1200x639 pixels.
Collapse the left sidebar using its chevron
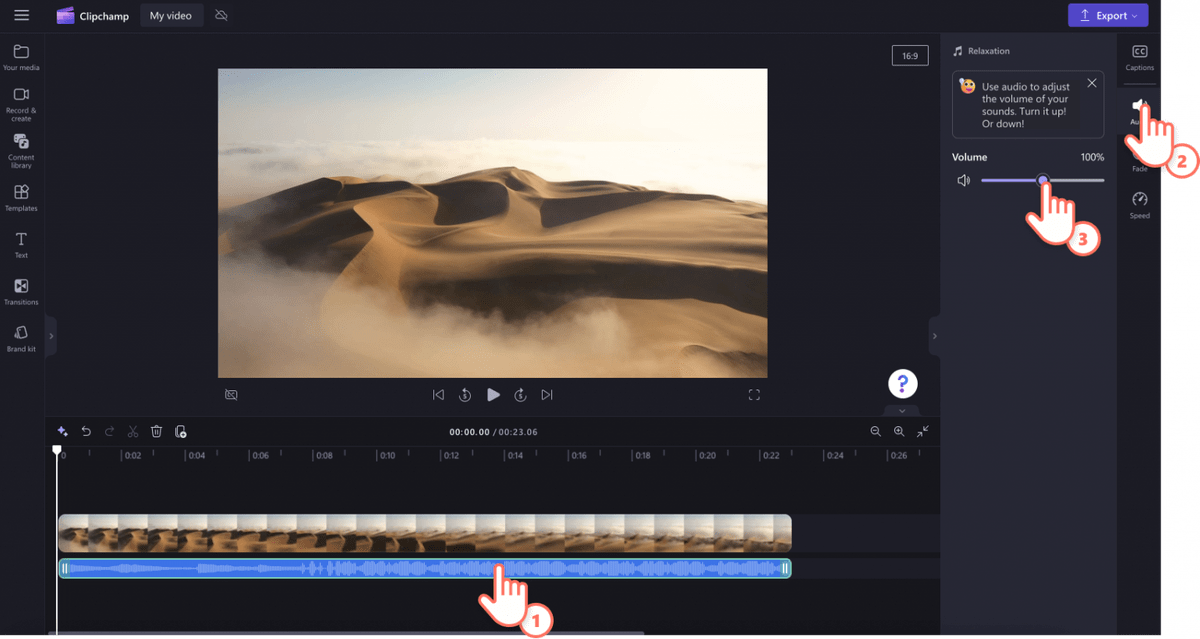(51, 336)
